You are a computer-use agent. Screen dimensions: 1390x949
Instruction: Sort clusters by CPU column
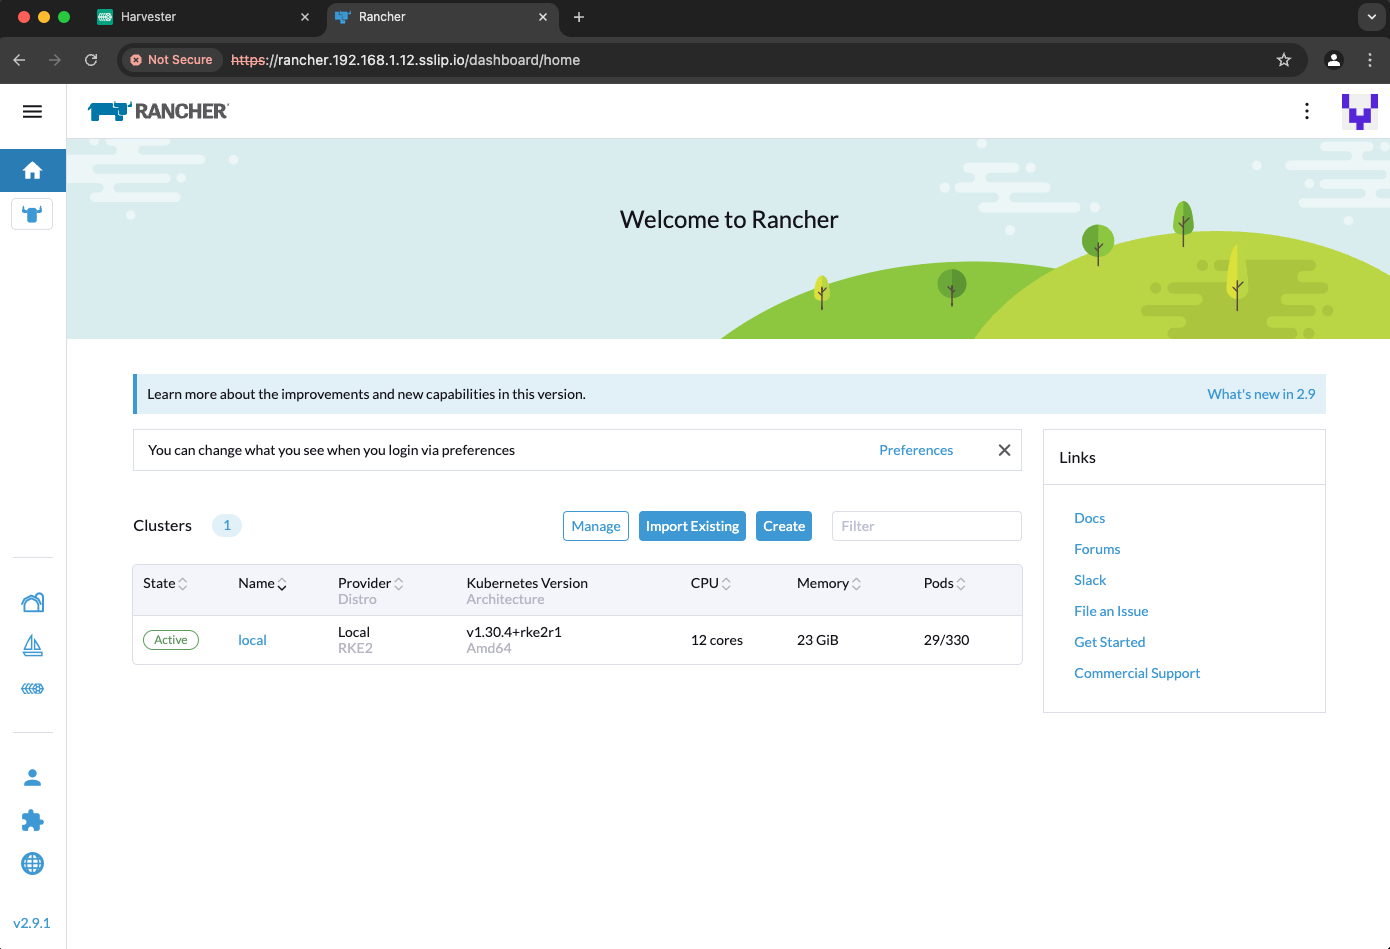click(710, 583)
